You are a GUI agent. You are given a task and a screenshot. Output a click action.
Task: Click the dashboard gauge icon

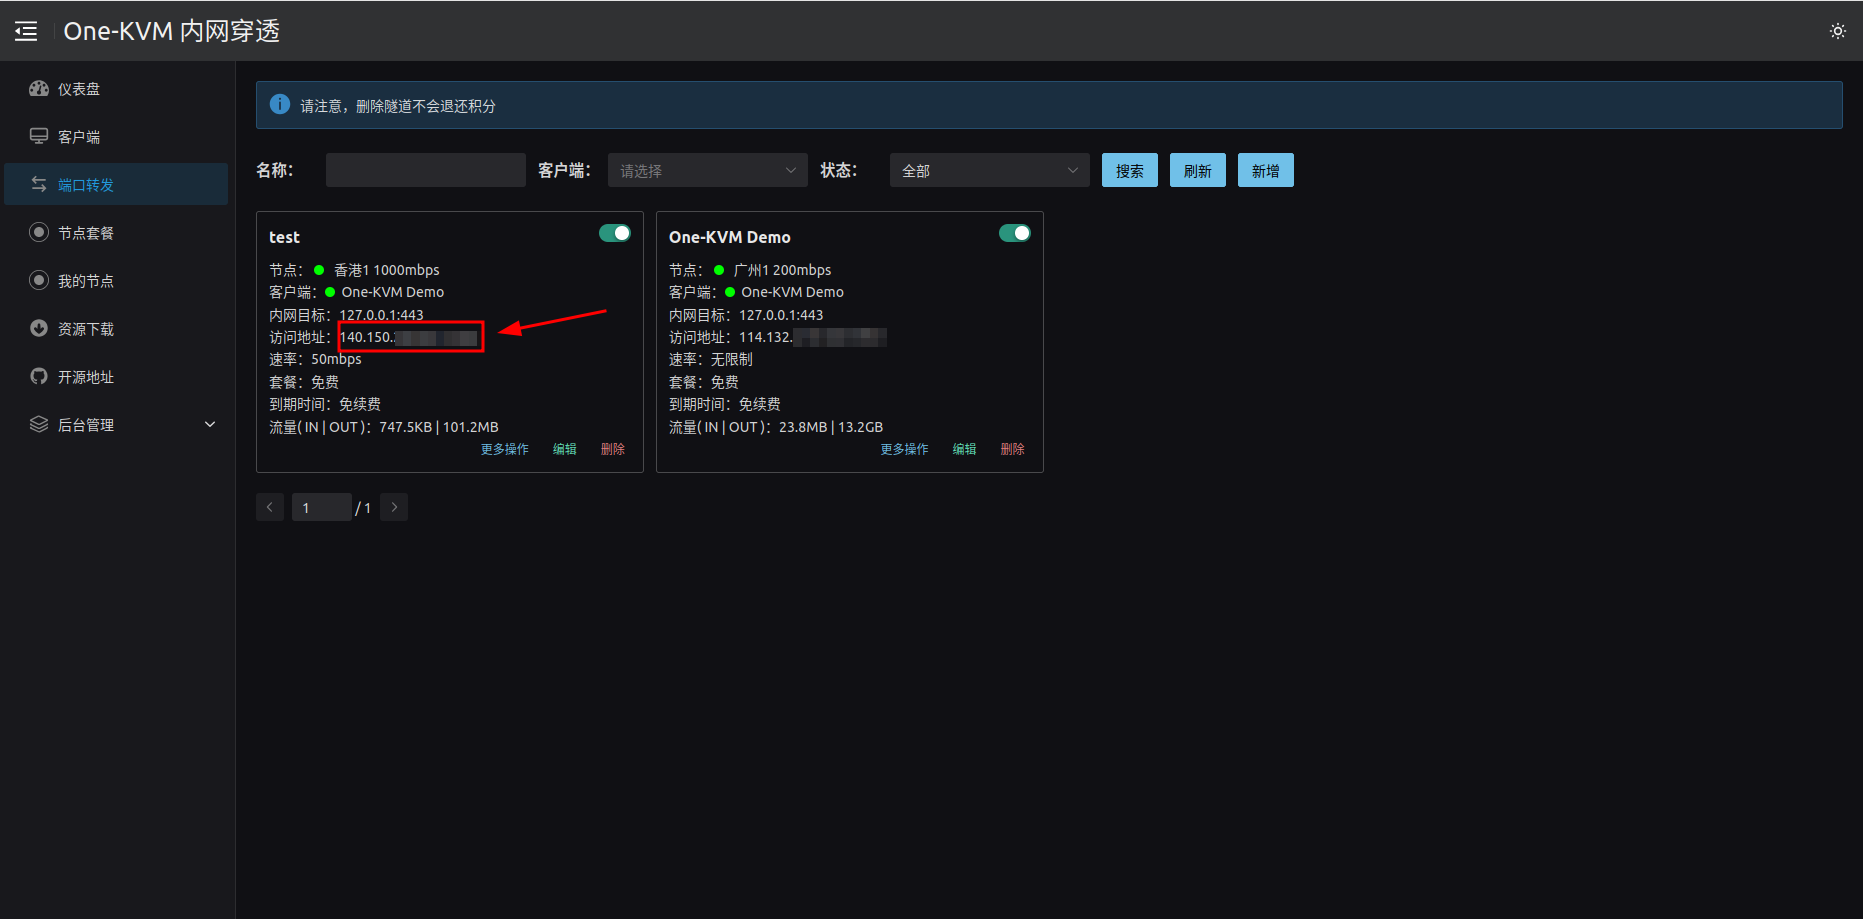(x=39, y=89)
